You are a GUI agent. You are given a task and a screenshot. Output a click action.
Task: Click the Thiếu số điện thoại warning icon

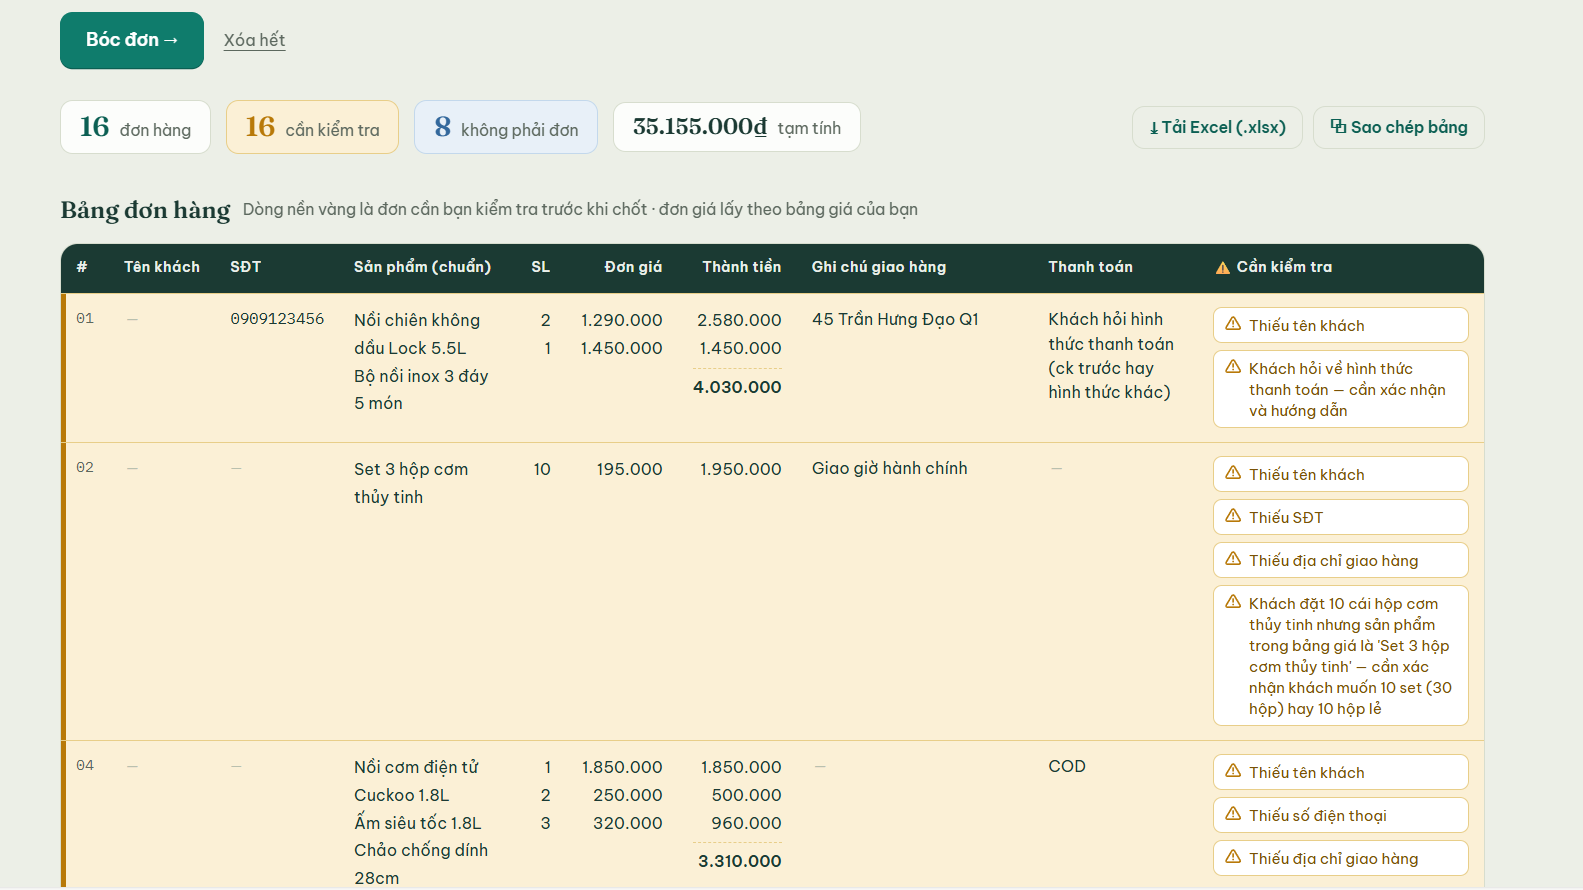tap(1233, 814)
